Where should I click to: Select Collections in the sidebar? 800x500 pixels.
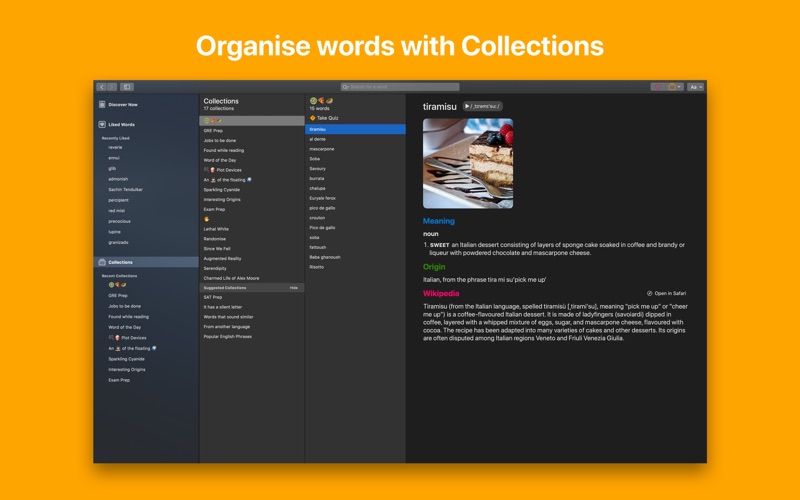click(146, 262)
